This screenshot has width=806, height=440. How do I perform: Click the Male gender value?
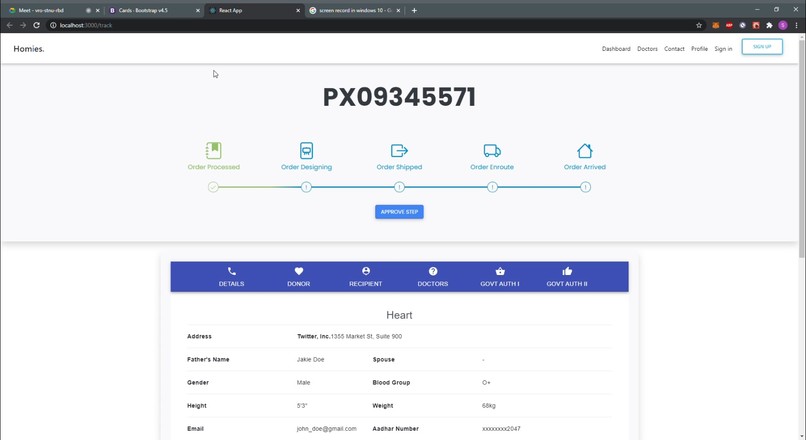click(303, 382)
